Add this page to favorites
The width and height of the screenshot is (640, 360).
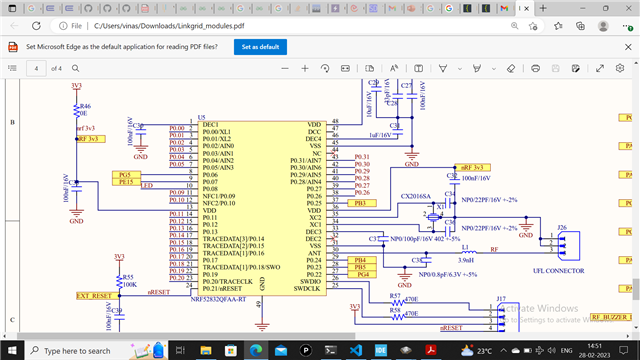[533, 26]
